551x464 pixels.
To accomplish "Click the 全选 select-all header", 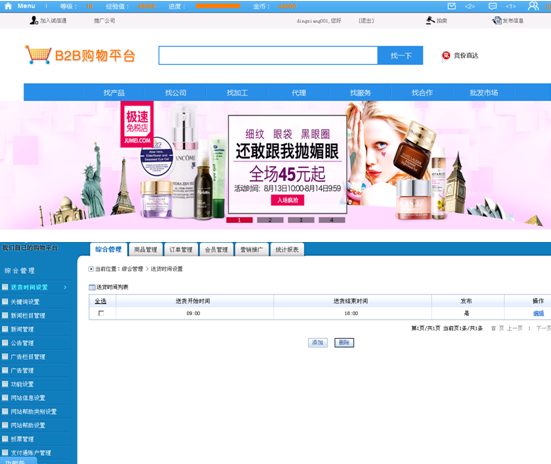I will point(101,301).
